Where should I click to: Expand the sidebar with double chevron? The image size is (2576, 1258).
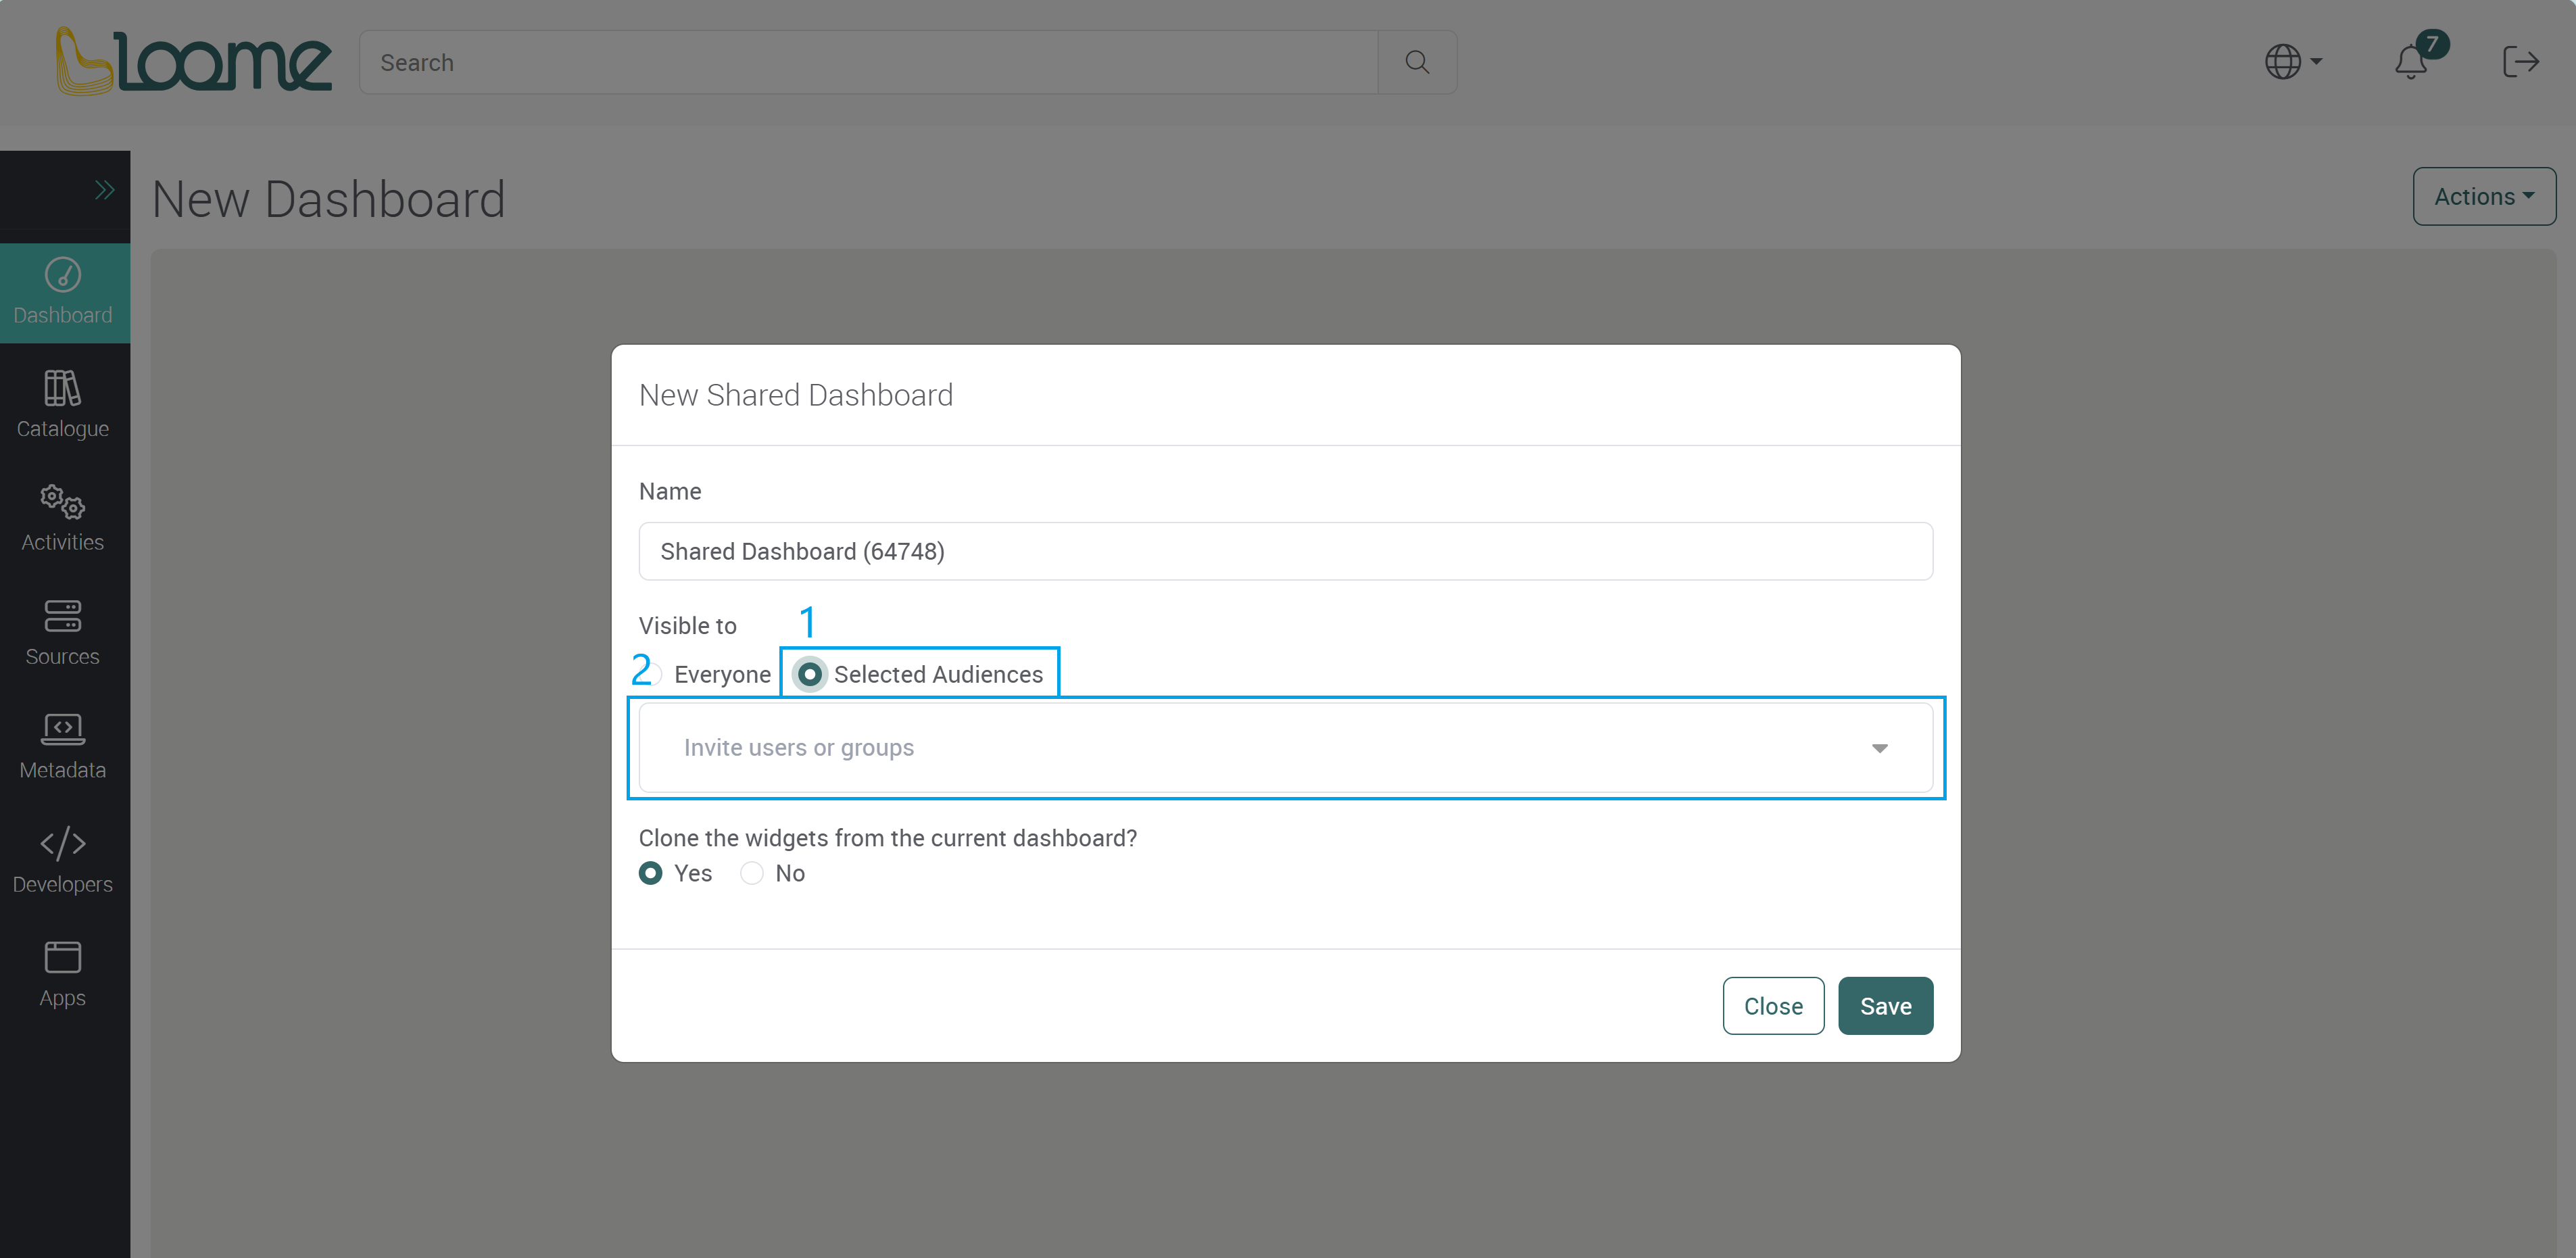(104, 190)
